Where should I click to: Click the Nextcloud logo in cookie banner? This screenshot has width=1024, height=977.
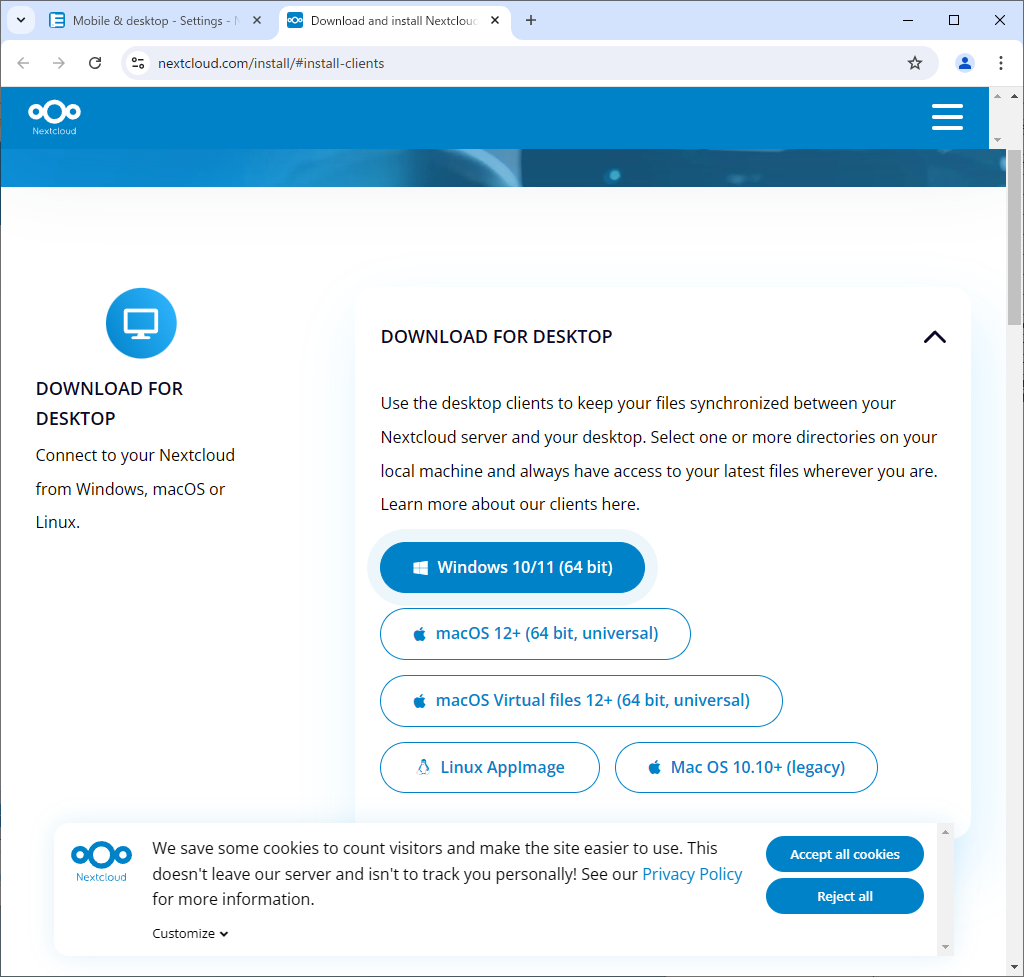(101, 861)
